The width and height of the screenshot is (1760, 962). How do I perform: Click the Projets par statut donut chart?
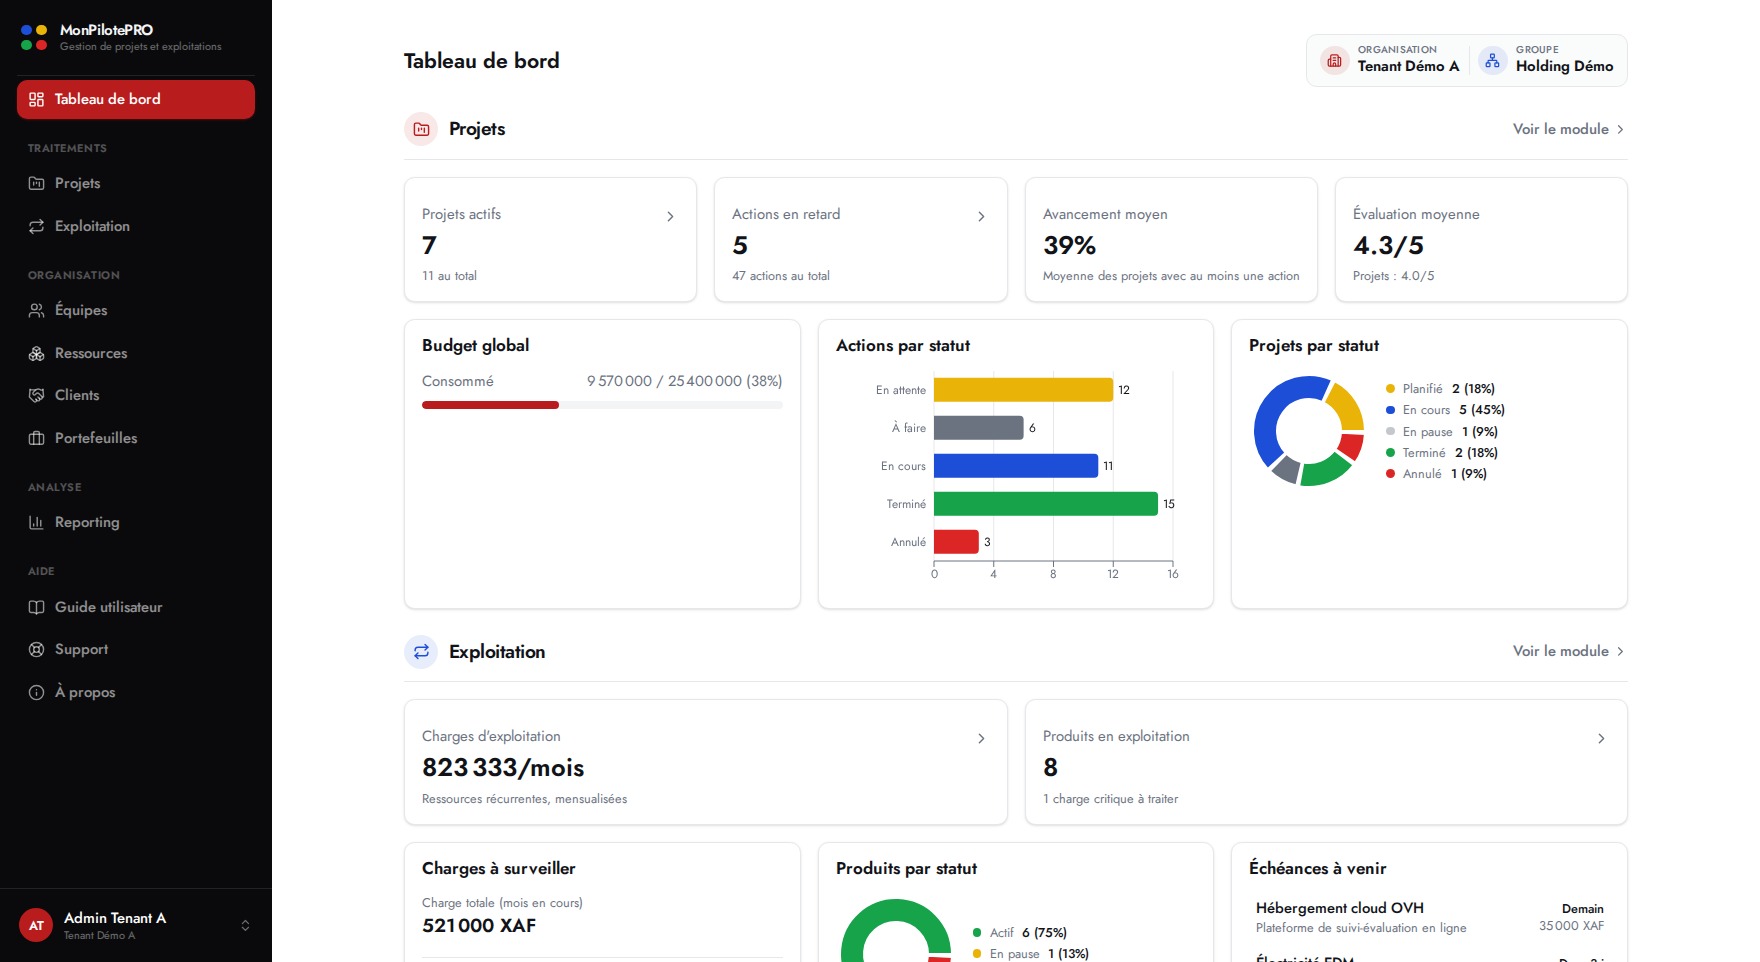pos(1309,431)
